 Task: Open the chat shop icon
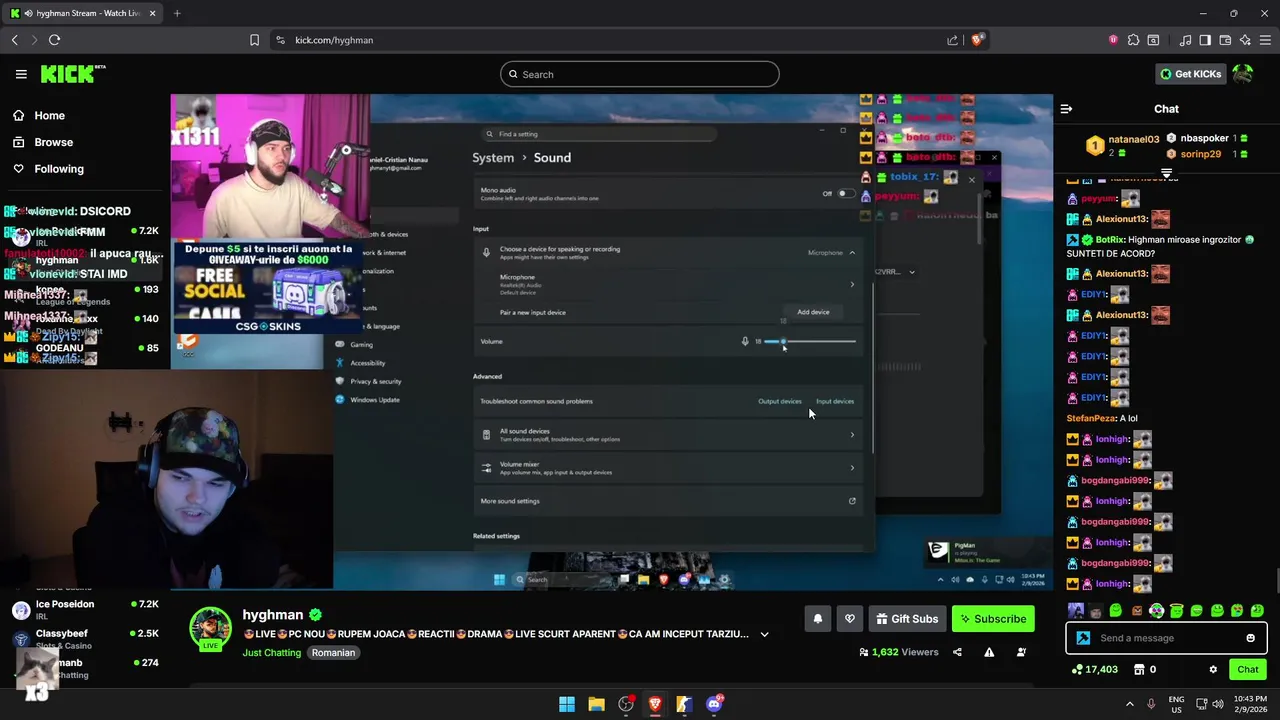click(1138, 669)
